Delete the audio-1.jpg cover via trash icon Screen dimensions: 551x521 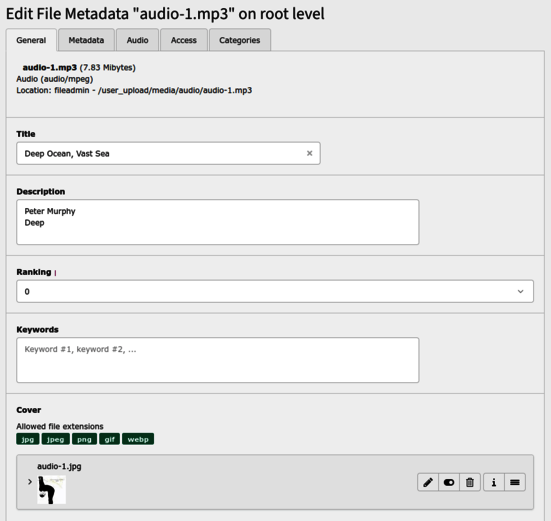[x=470, y=482]
